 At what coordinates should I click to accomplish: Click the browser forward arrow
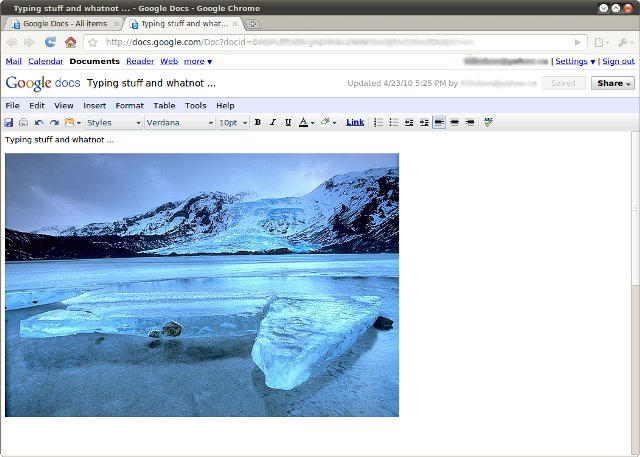[29, 42]
